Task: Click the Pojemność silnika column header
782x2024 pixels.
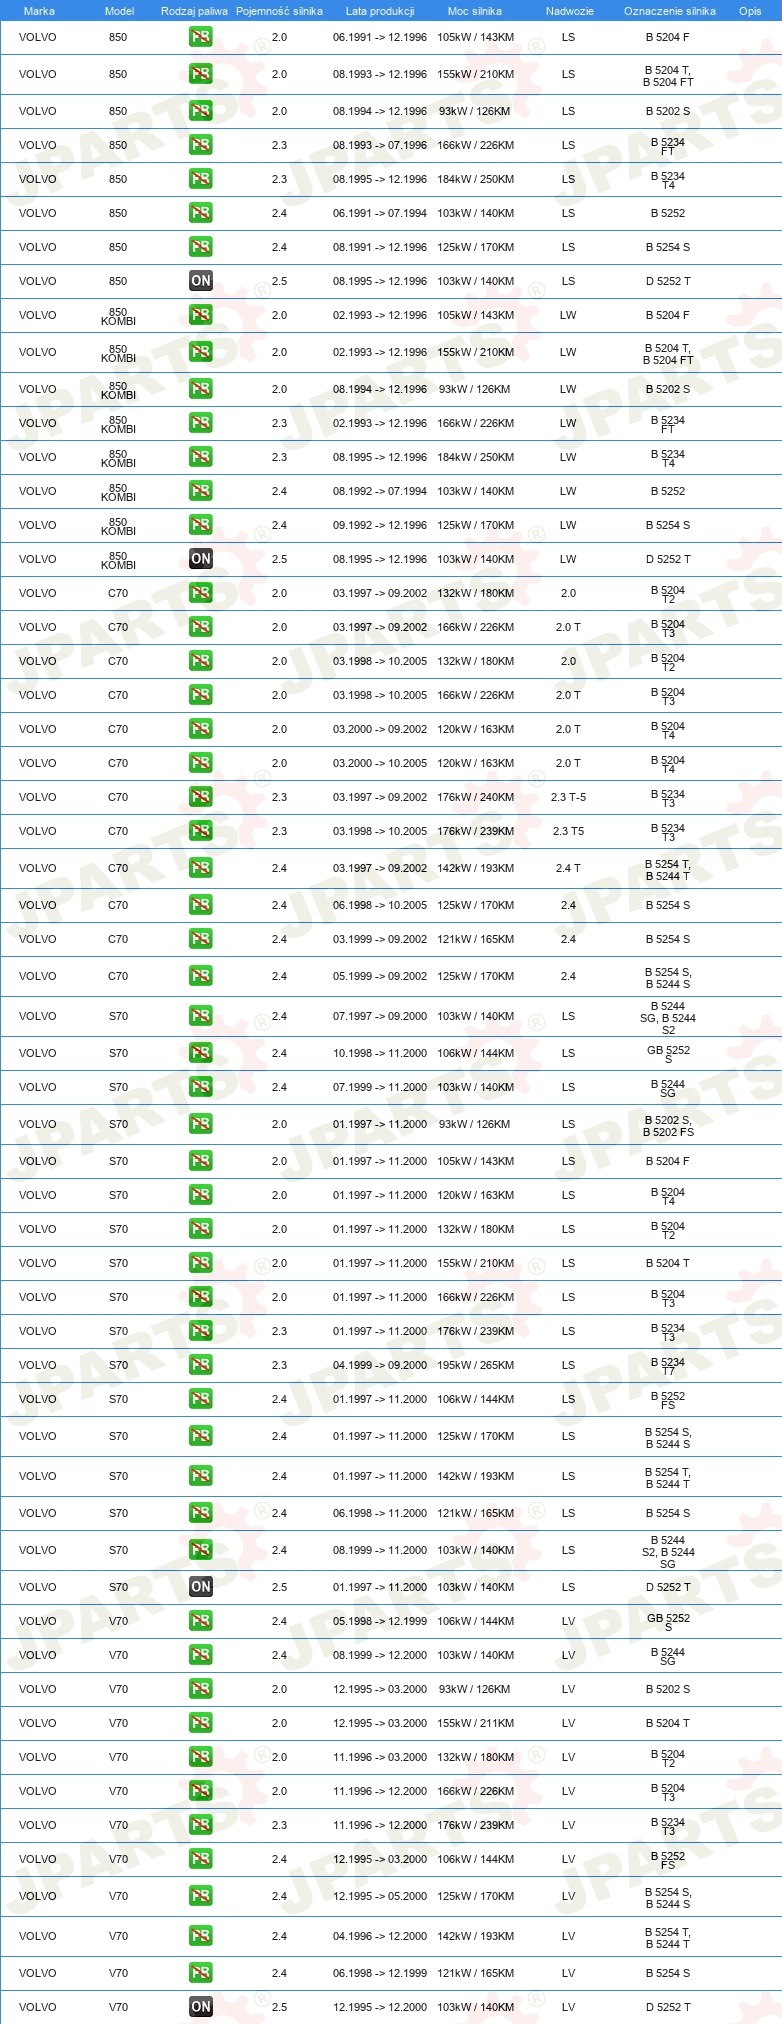Action: pyautogui.click(x=279, y=11)
